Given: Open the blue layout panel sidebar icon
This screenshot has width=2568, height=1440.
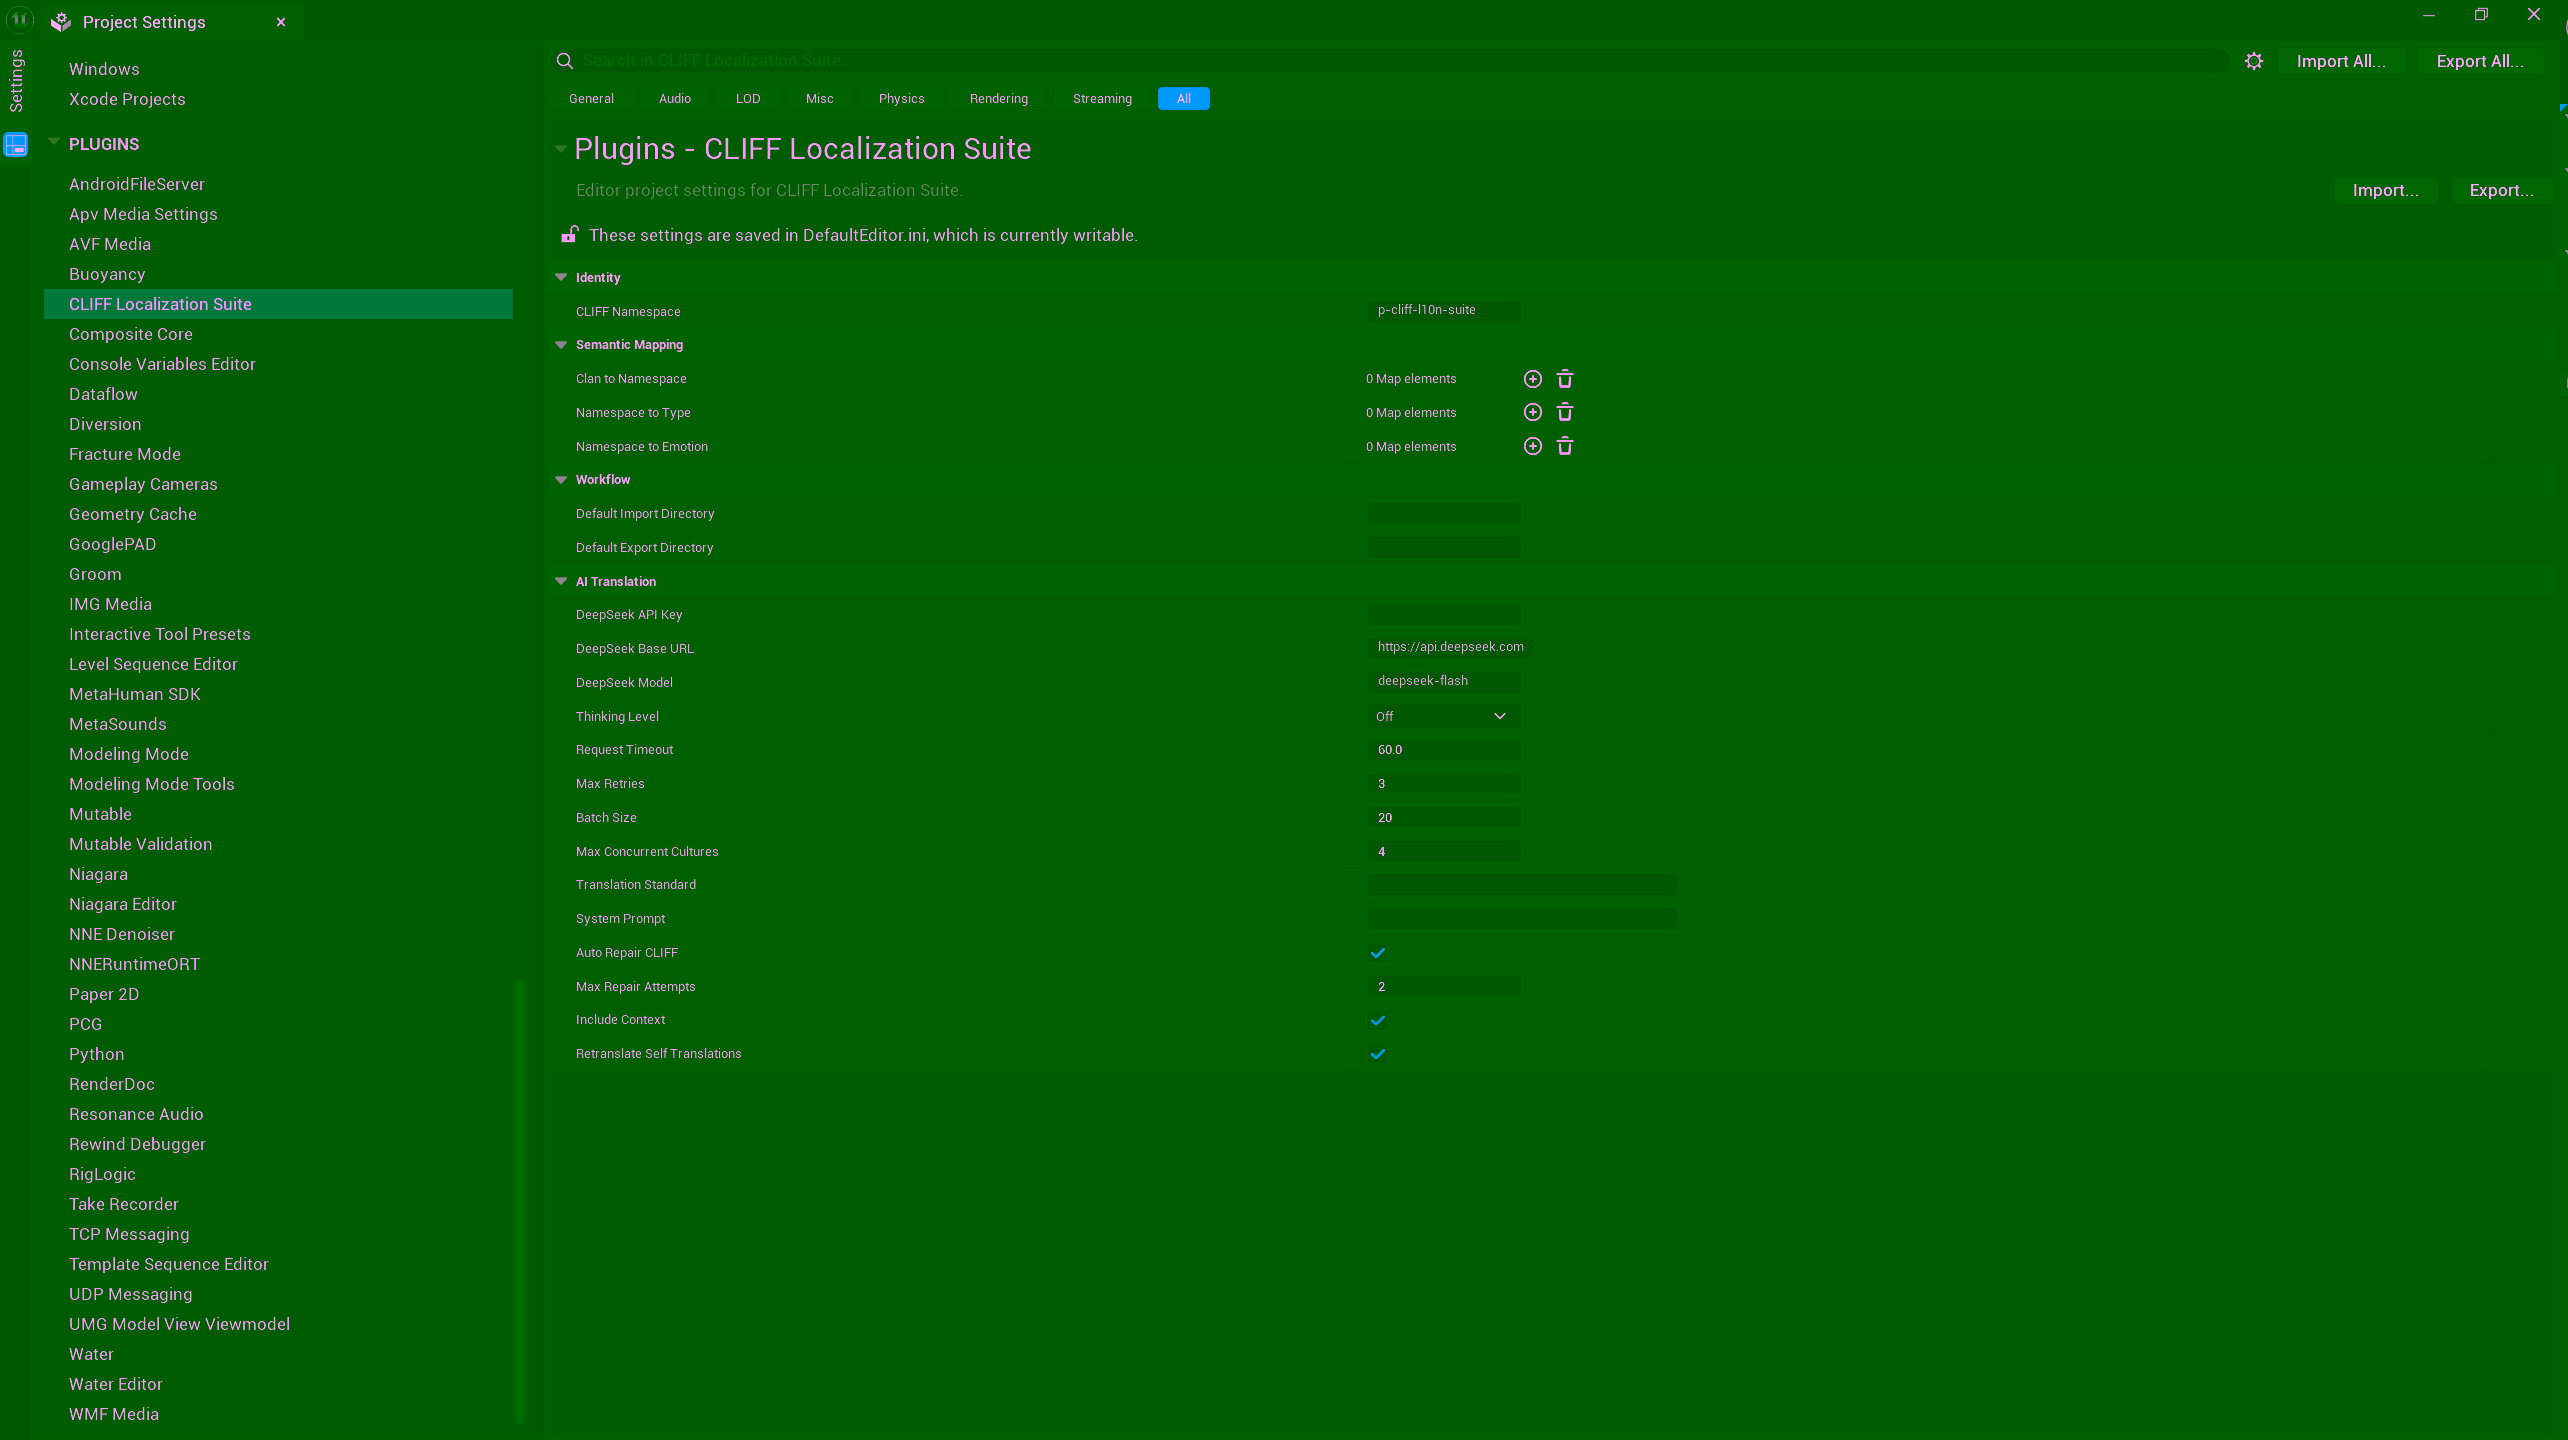Looking at the screenshot, I should [16, 145].
